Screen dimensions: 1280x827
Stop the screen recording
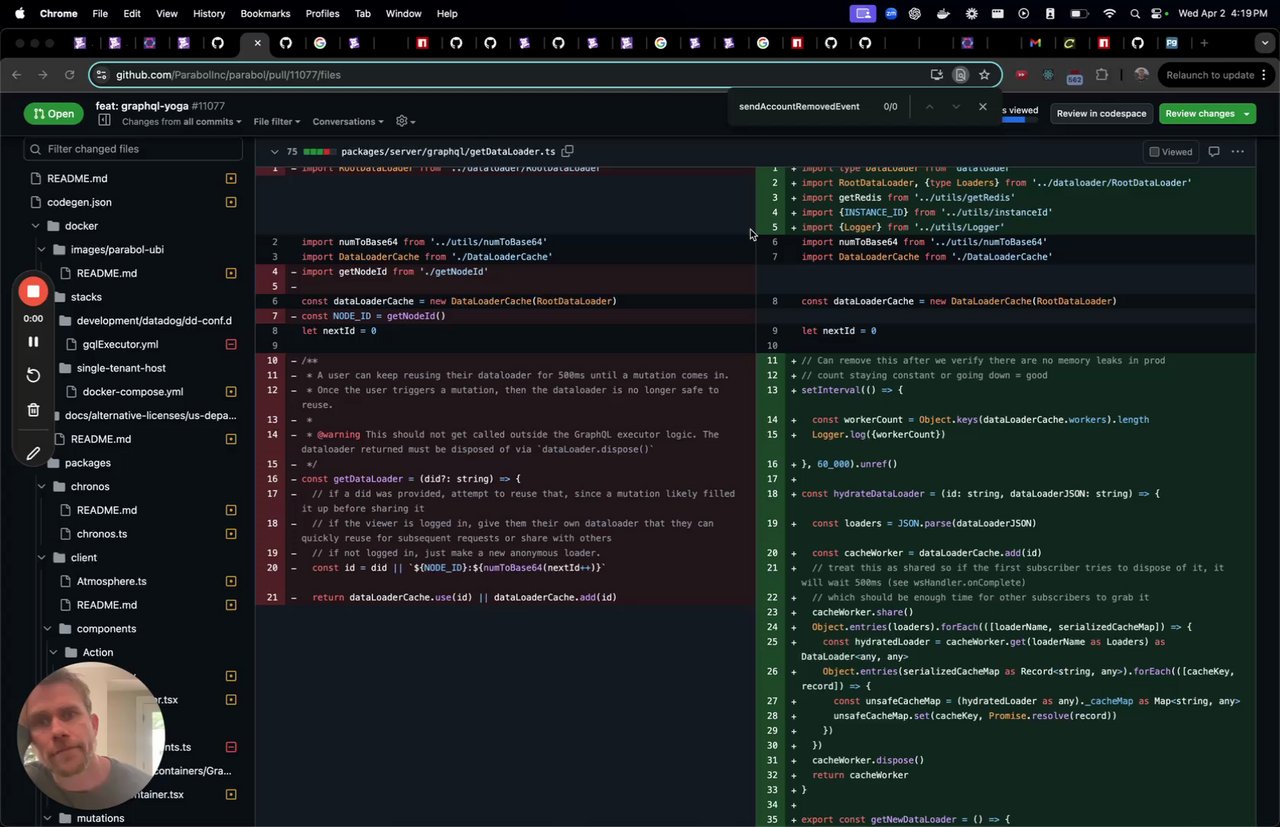click(33, 291)
